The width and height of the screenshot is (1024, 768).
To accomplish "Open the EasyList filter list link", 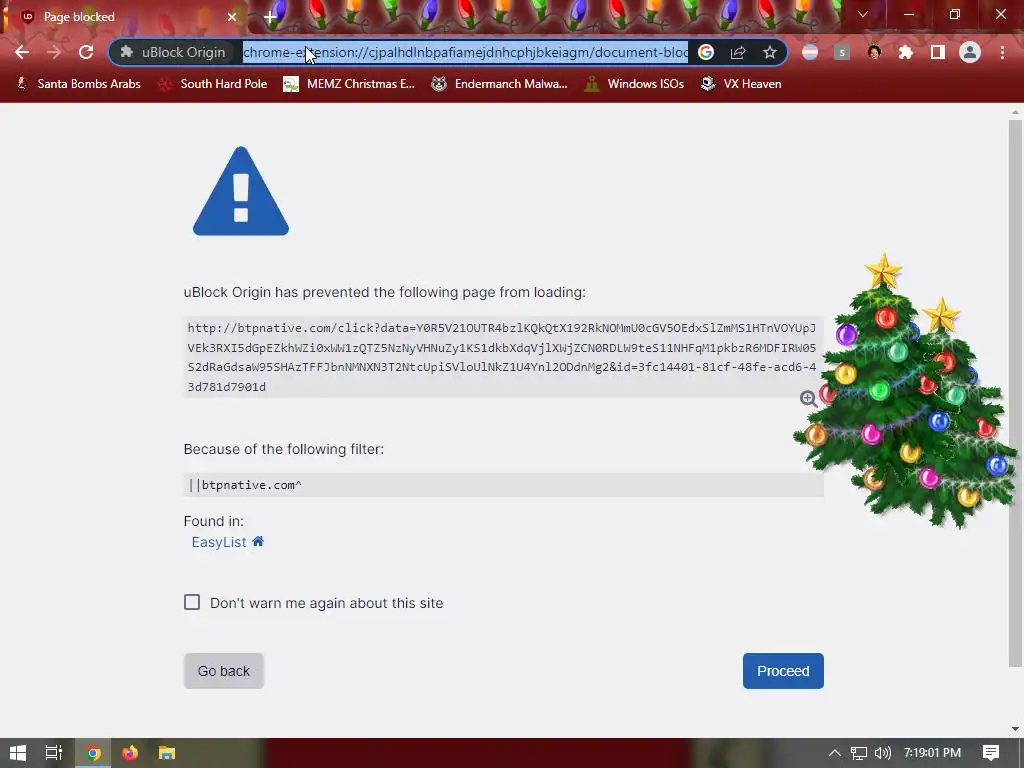I will pyautogui.click(x=219, y=542).
